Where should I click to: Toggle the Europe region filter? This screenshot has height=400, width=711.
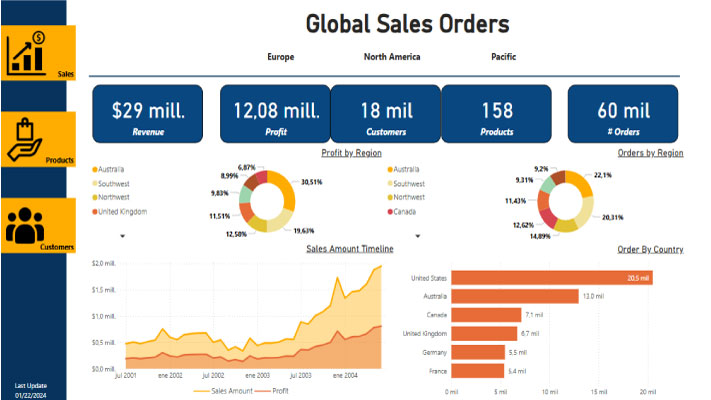tap(280, 57)
